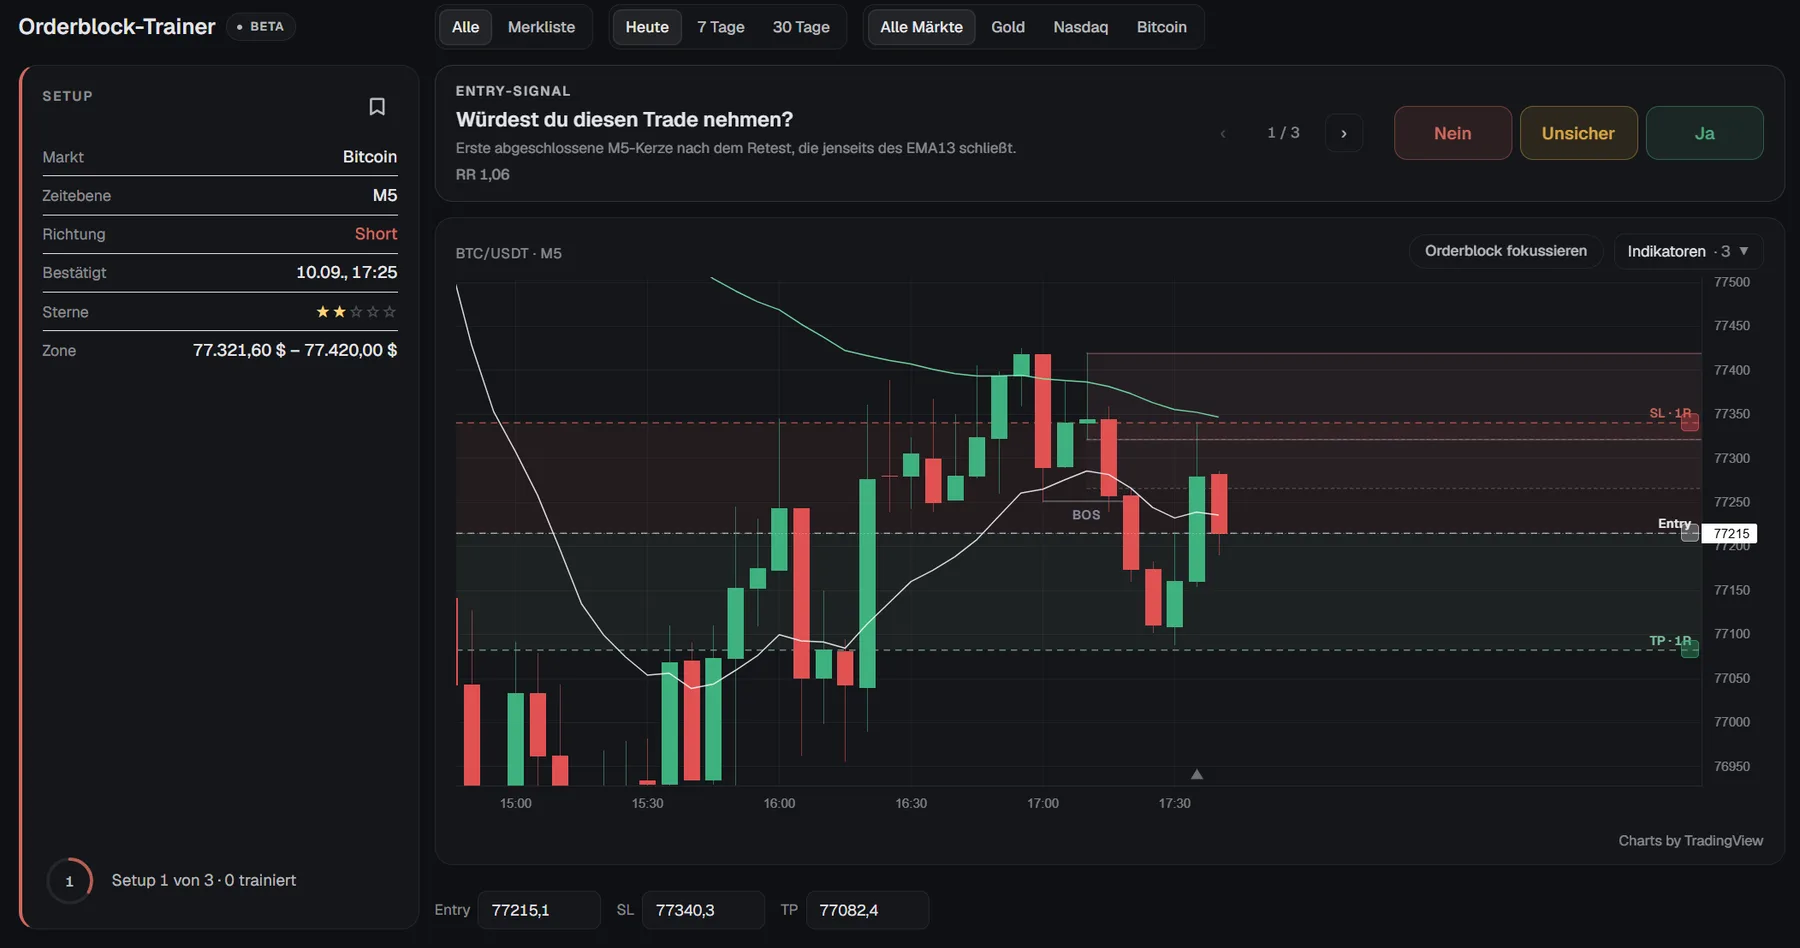Click the Bitcoin value in Markt row
The width and height of the screenshot is (1800, 948).
tap(370, 157)
